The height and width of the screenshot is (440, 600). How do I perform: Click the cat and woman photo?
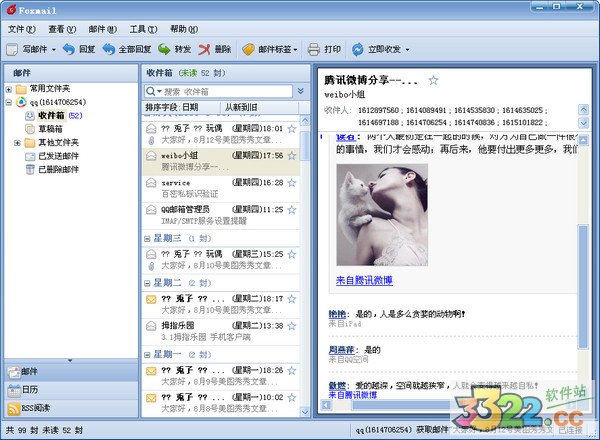(382, 215)
